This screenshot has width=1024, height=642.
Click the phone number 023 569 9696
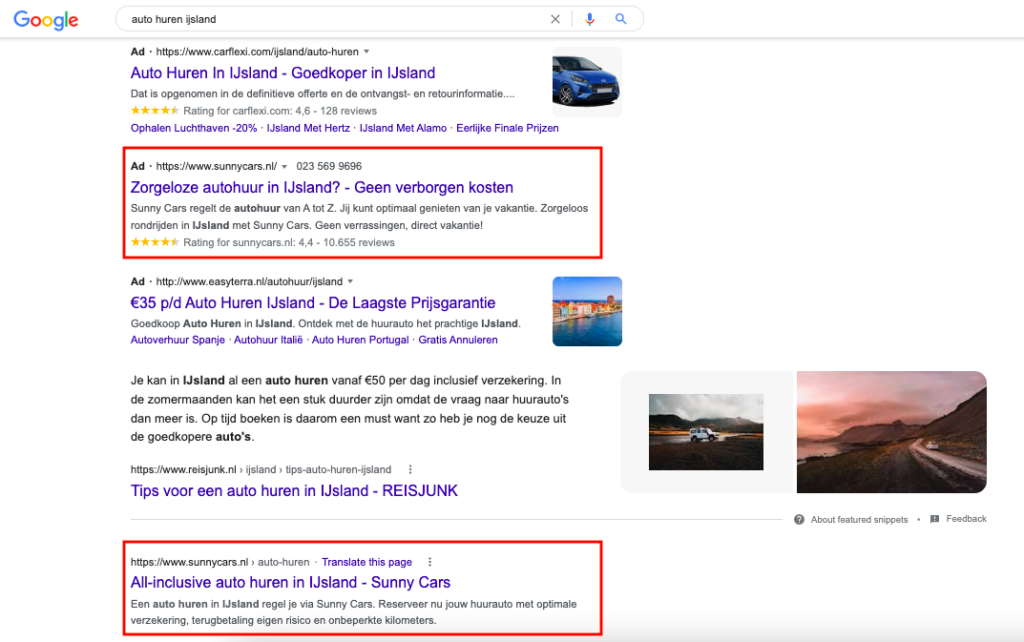click(329, 167)
